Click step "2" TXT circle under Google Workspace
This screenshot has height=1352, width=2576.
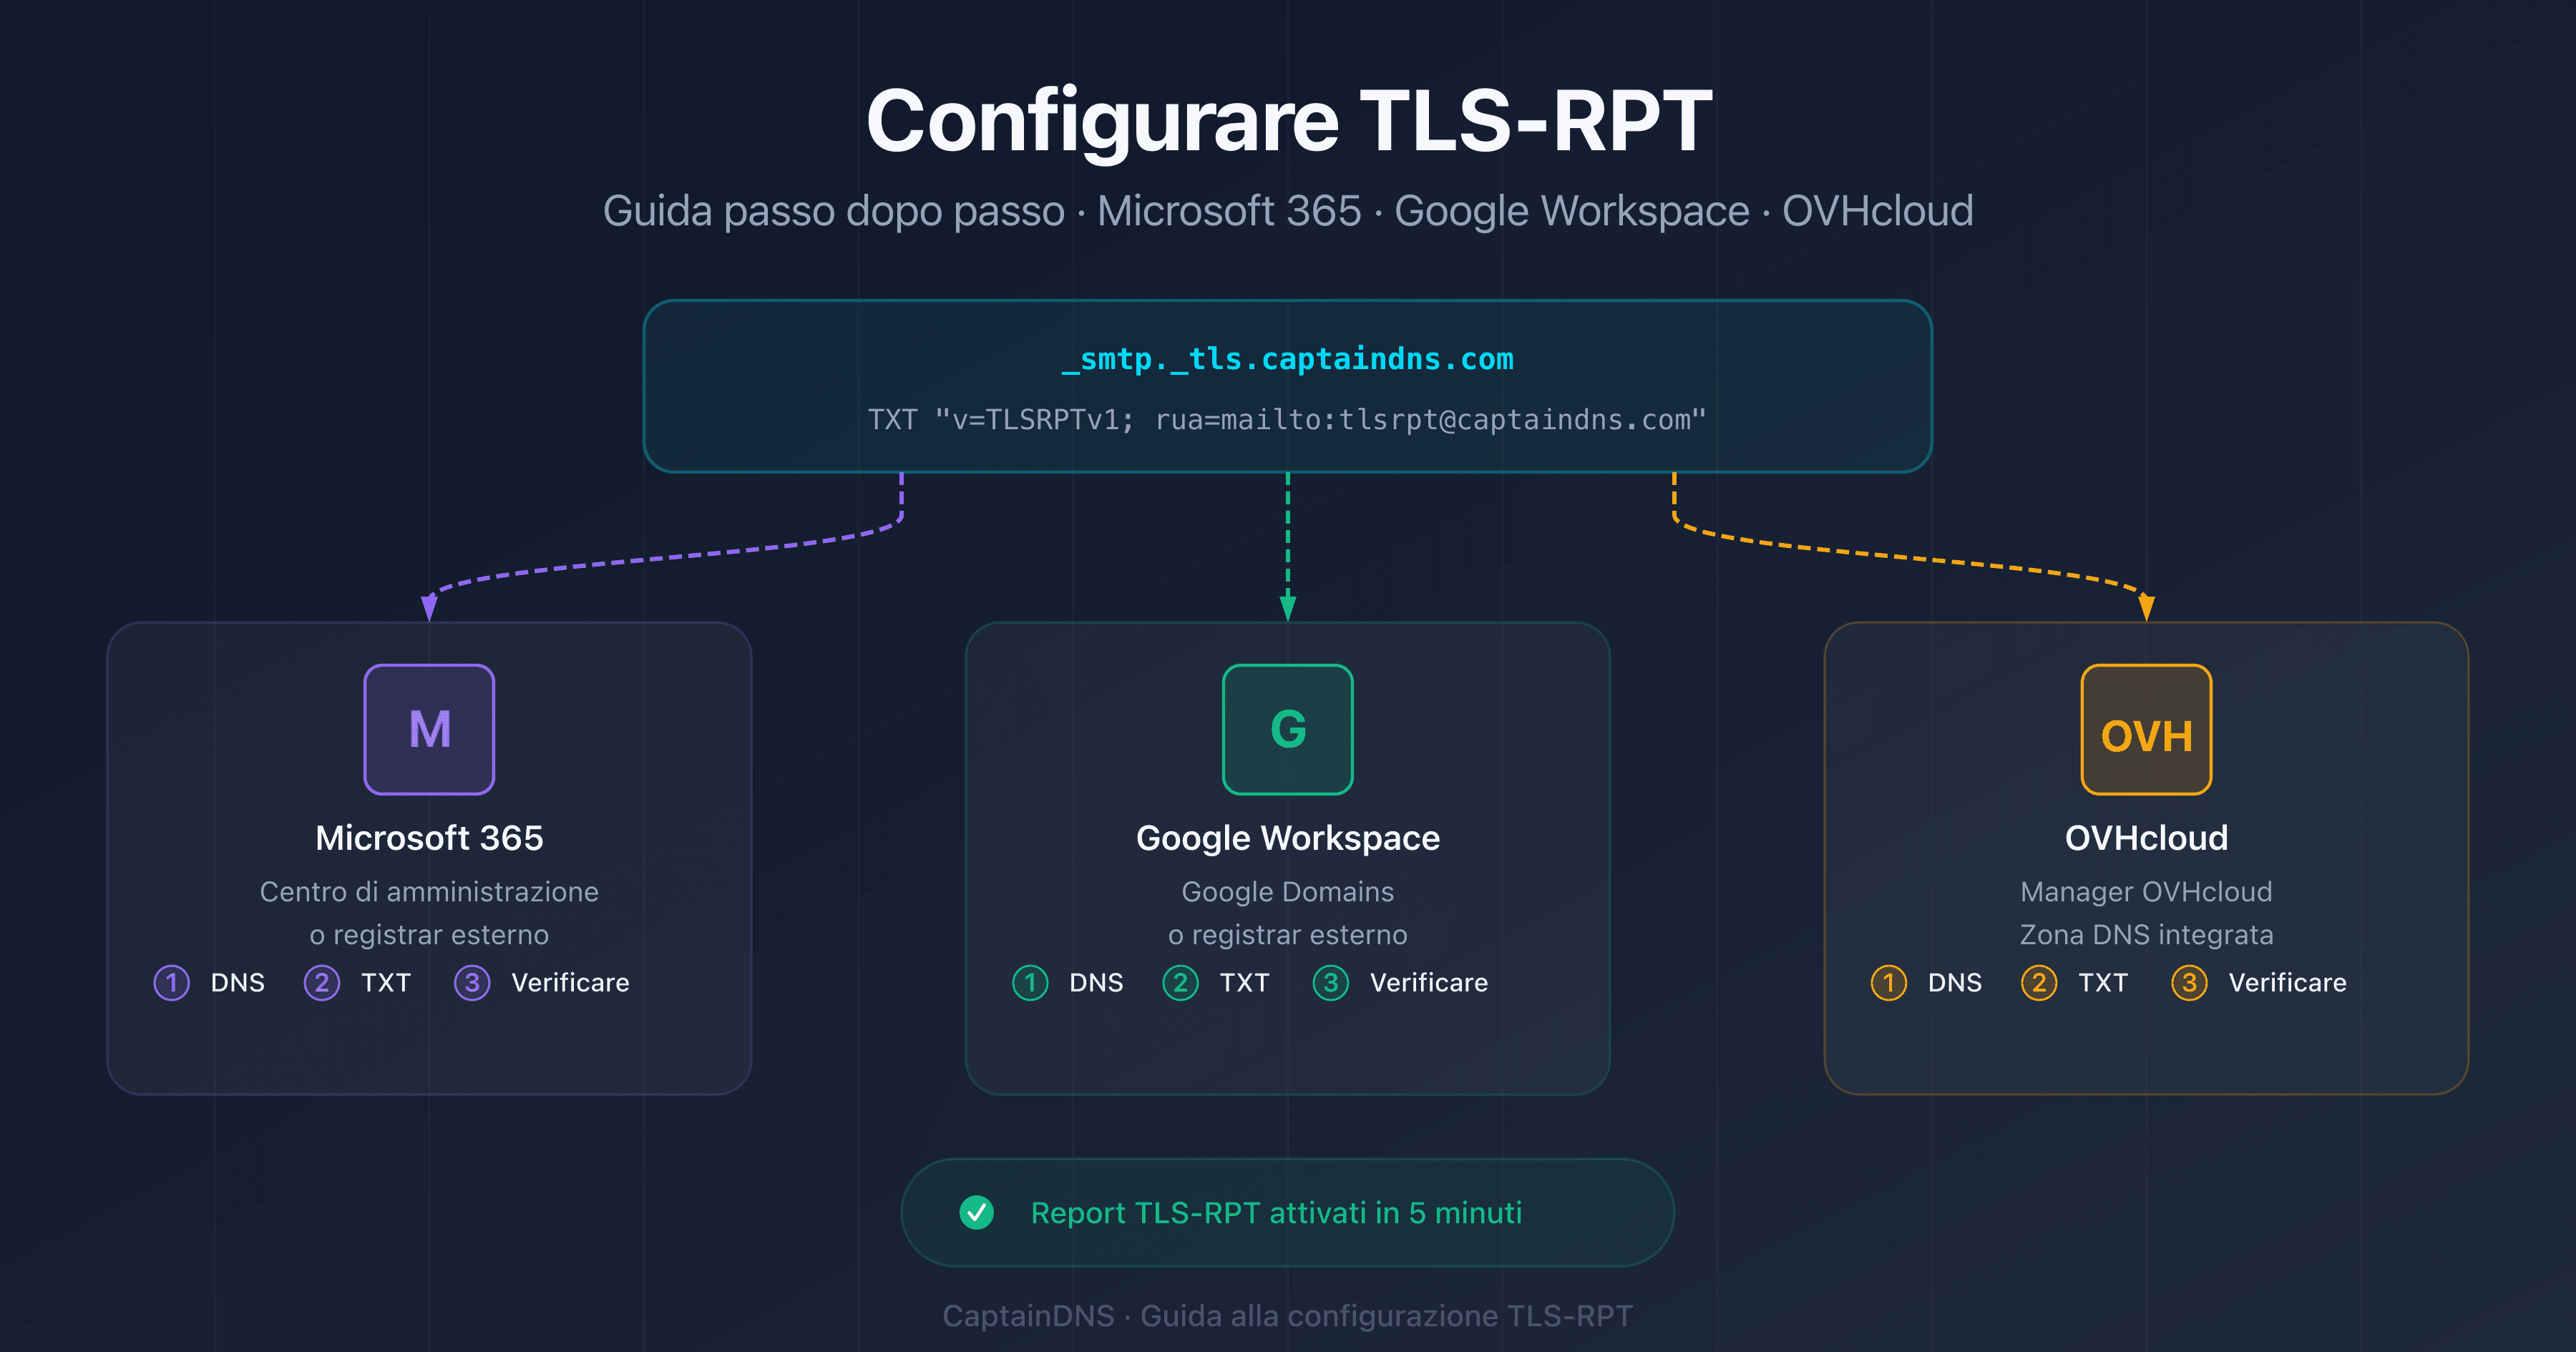[1180, 983]
